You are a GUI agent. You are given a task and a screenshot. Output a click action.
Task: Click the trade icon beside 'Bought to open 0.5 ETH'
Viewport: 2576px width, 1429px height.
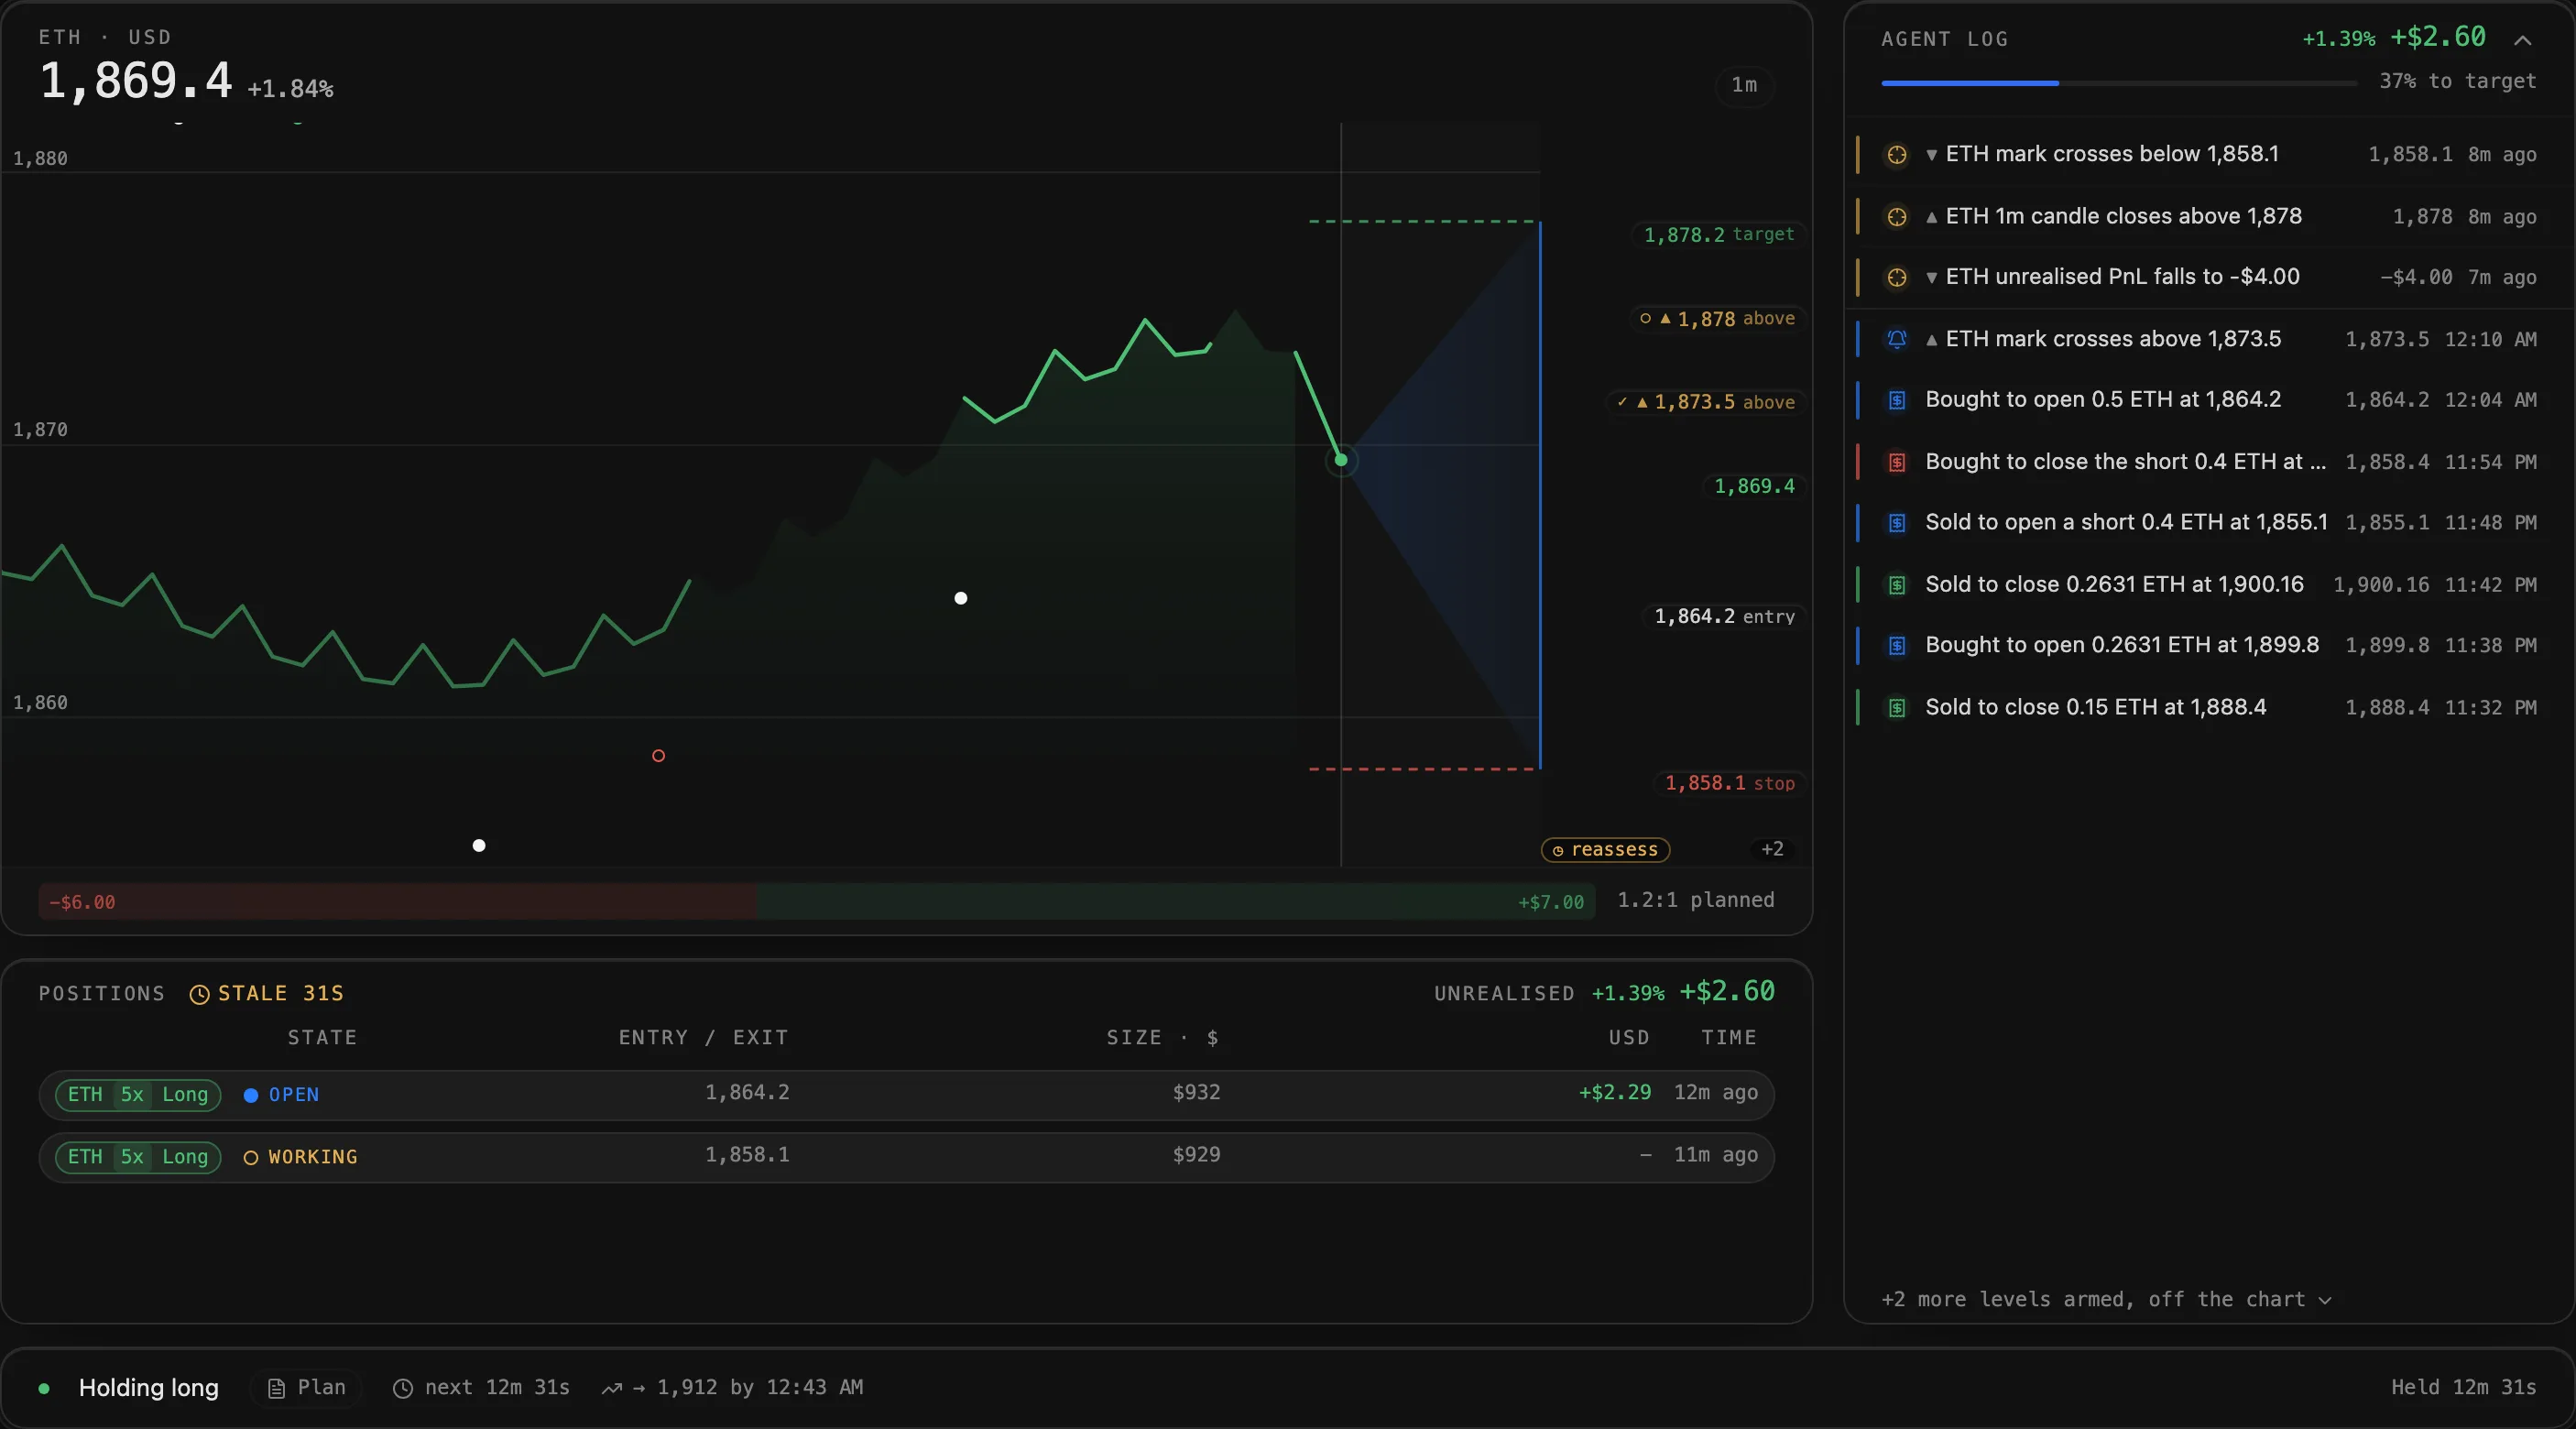click(x=1896, y=400)
